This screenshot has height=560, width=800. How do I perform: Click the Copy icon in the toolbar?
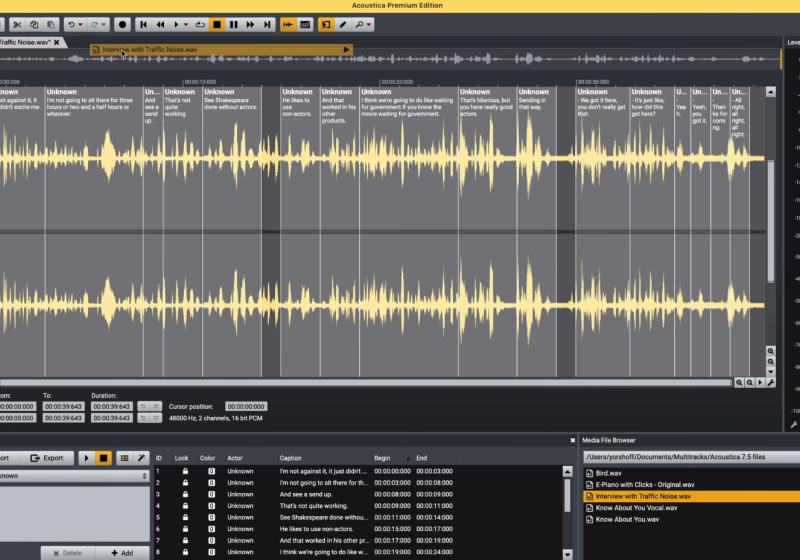tap(34, 24)
